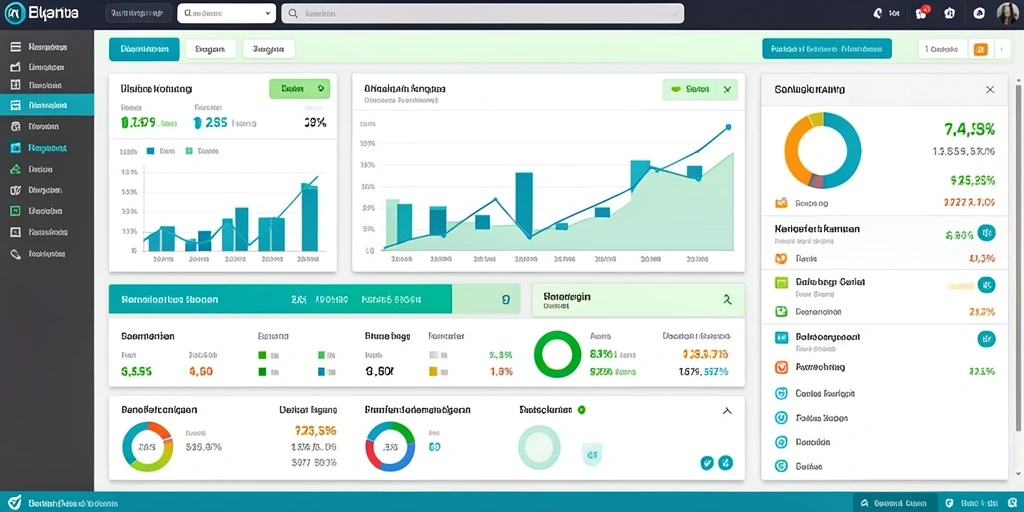Click the wrench icon at sidebar bottom
This screenshot has height=512, width=1024.
(x=16, y=254)
